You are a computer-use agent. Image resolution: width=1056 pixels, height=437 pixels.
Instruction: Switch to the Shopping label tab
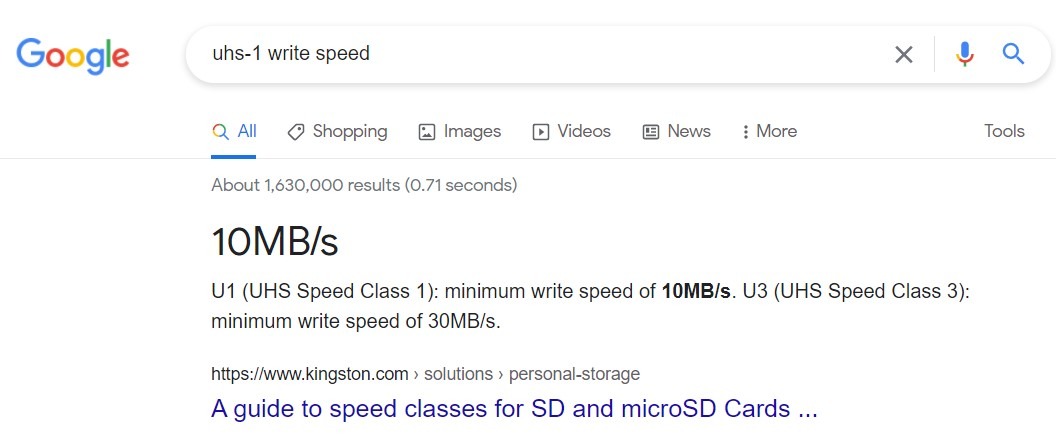click(x=350, y=131)
